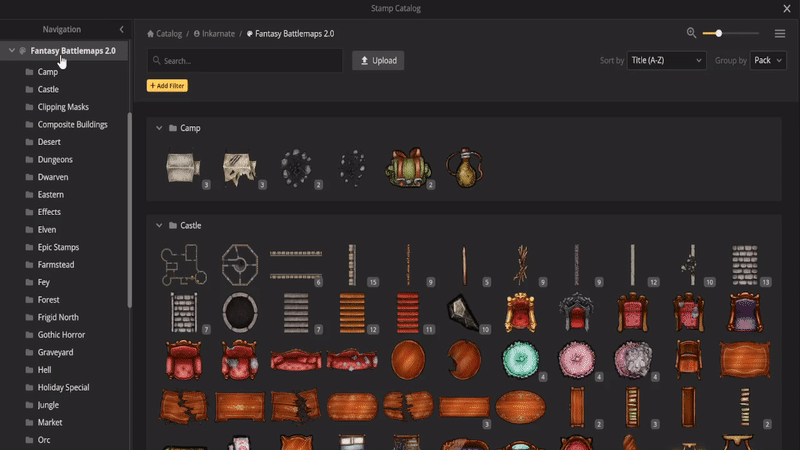The image size is (800, 450).
Task: Open the Sort by Title dropdown
Action: [x=666, y=60]
